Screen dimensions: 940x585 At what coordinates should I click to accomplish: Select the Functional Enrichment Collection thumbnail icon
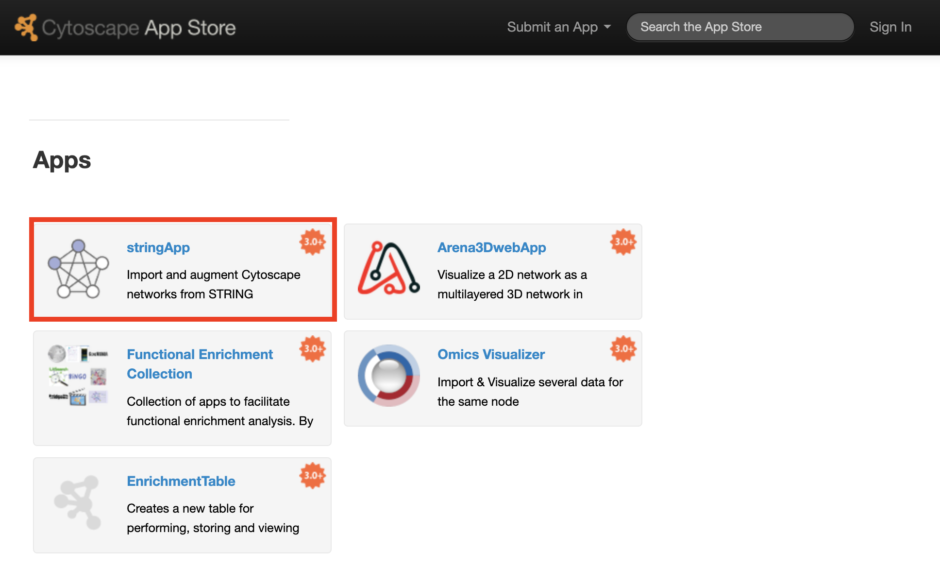tap(78, 375)
